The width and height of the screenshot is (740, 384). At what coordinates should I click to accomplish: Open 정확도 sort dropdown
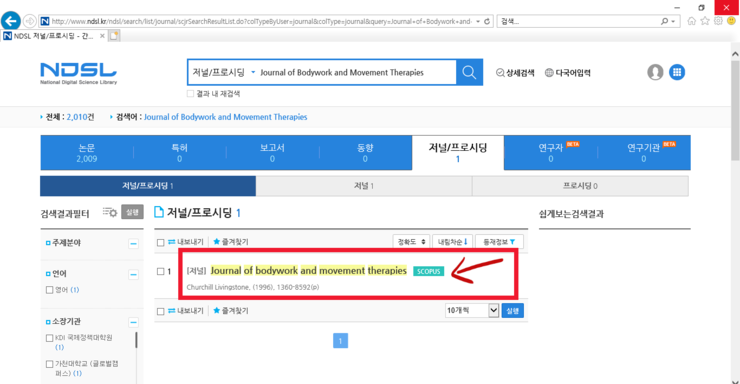coord(411,242)
